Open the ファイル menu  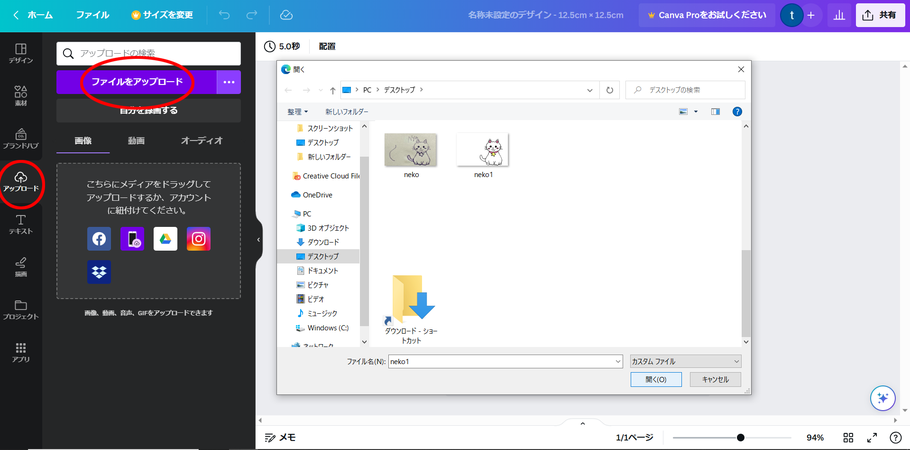click(x=92, y=15)
